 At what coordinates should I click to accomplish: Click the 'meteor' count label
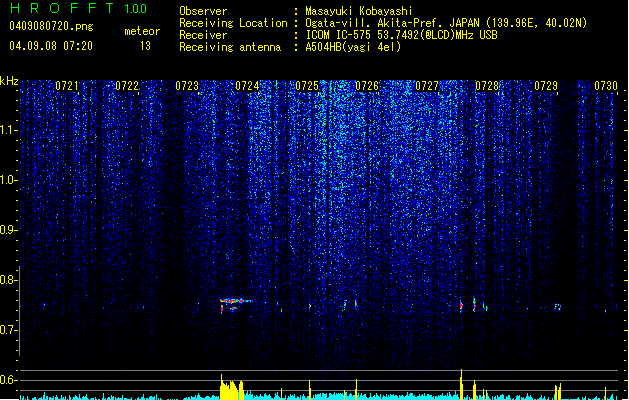point(142,31)
